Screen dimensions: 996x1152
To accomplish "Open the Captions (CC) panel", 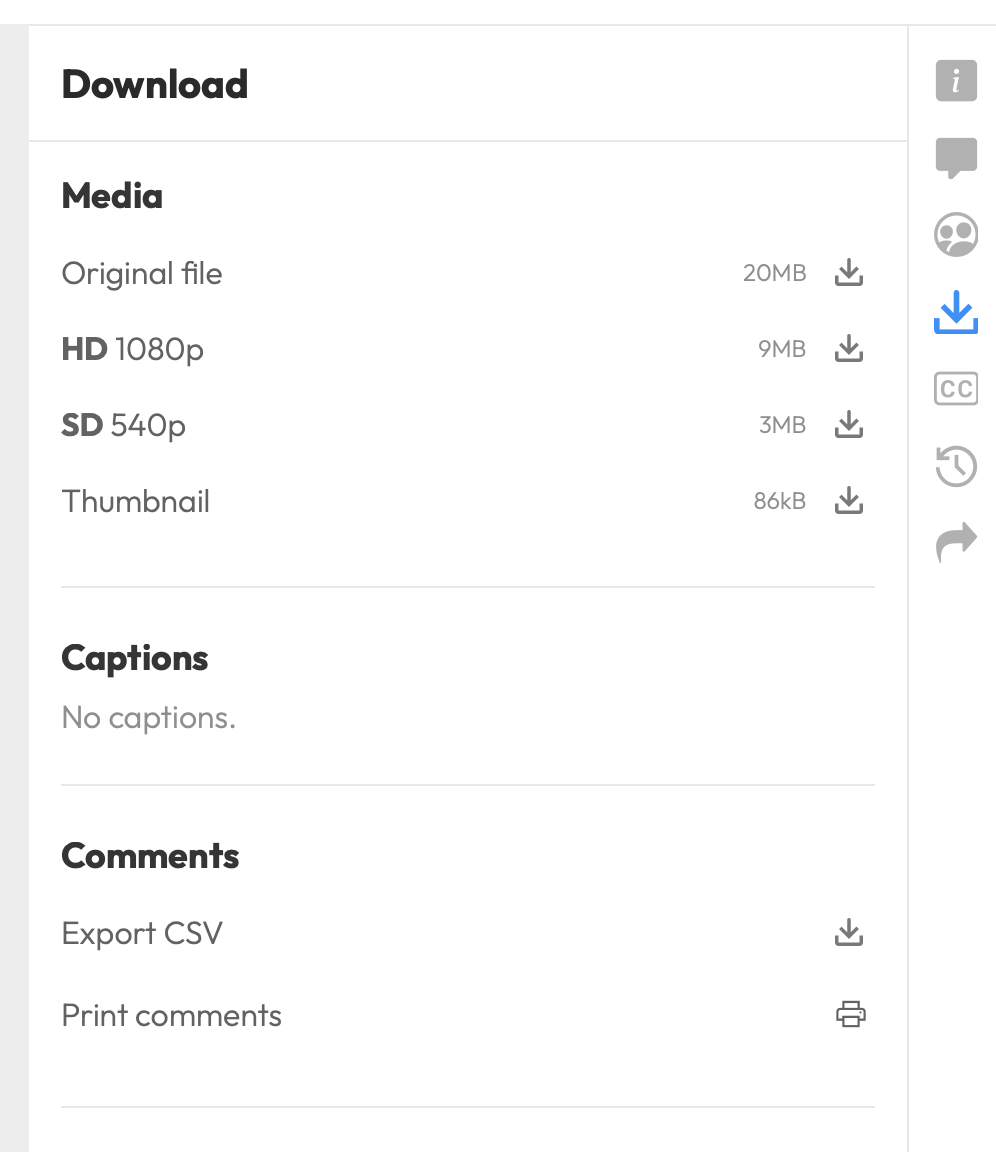I will [x=955, y=389].
